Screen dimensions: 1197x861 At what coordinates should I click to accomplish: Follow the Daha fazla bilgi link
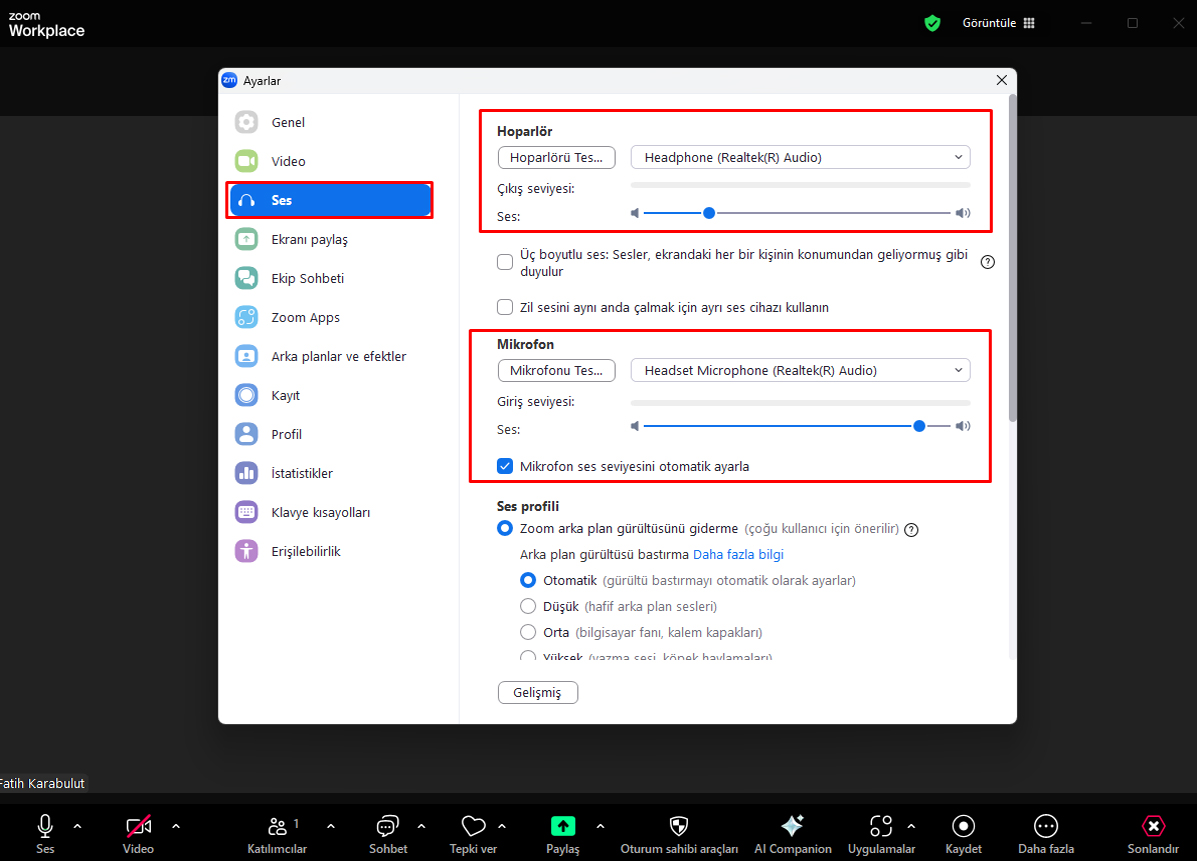click(x=738, y=554)
